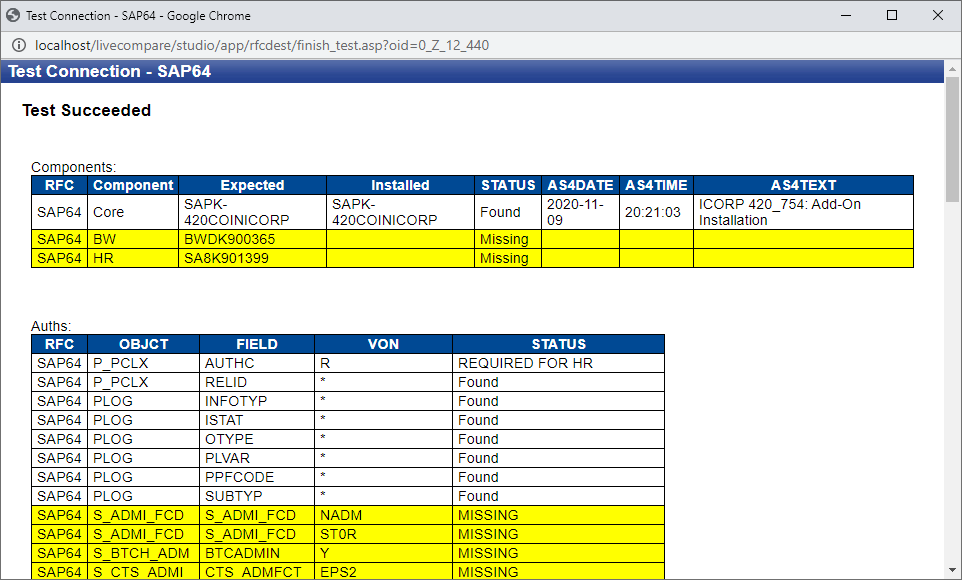Click the 'PLVAR' field cell

[x=257, y=458]
